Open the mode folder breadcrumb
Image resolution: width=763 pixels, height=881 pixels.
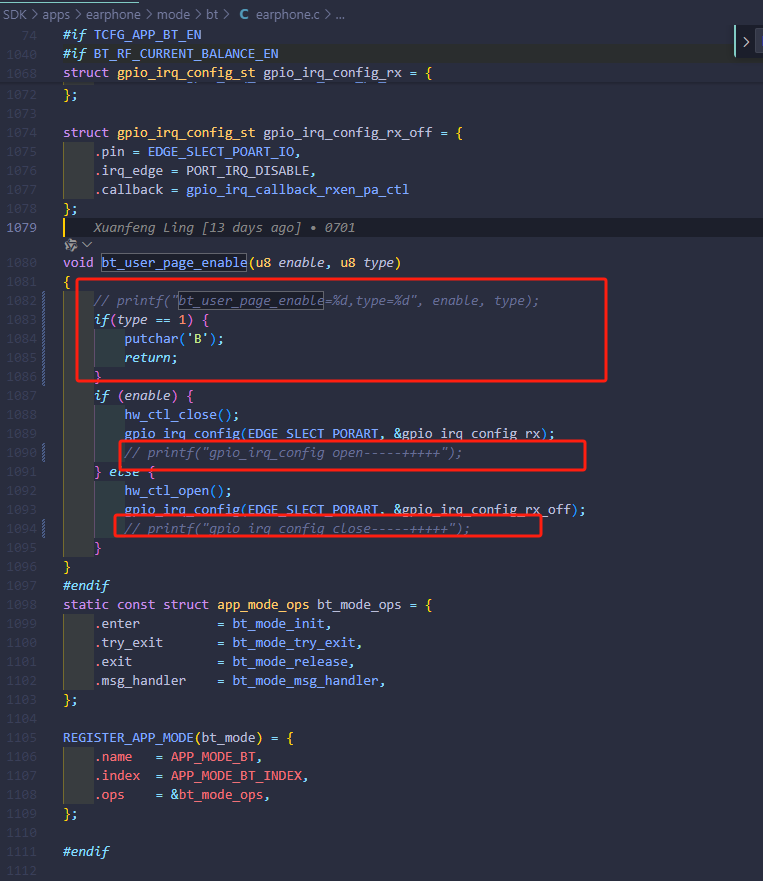(173, 15)
